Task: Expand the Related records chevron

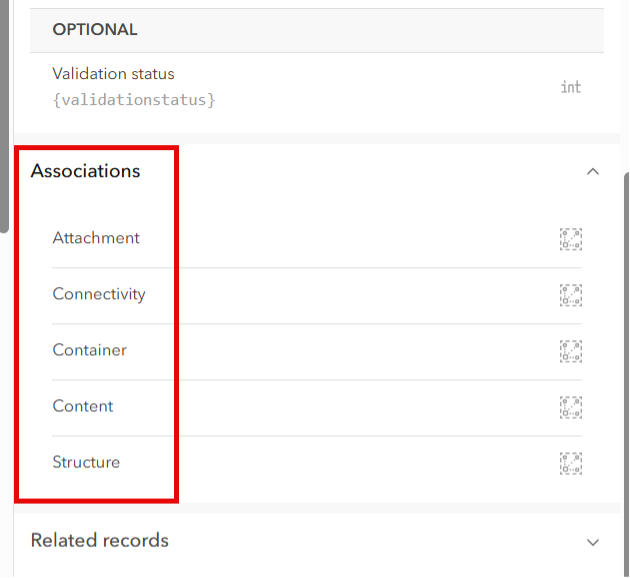Action: pos(593,542)
